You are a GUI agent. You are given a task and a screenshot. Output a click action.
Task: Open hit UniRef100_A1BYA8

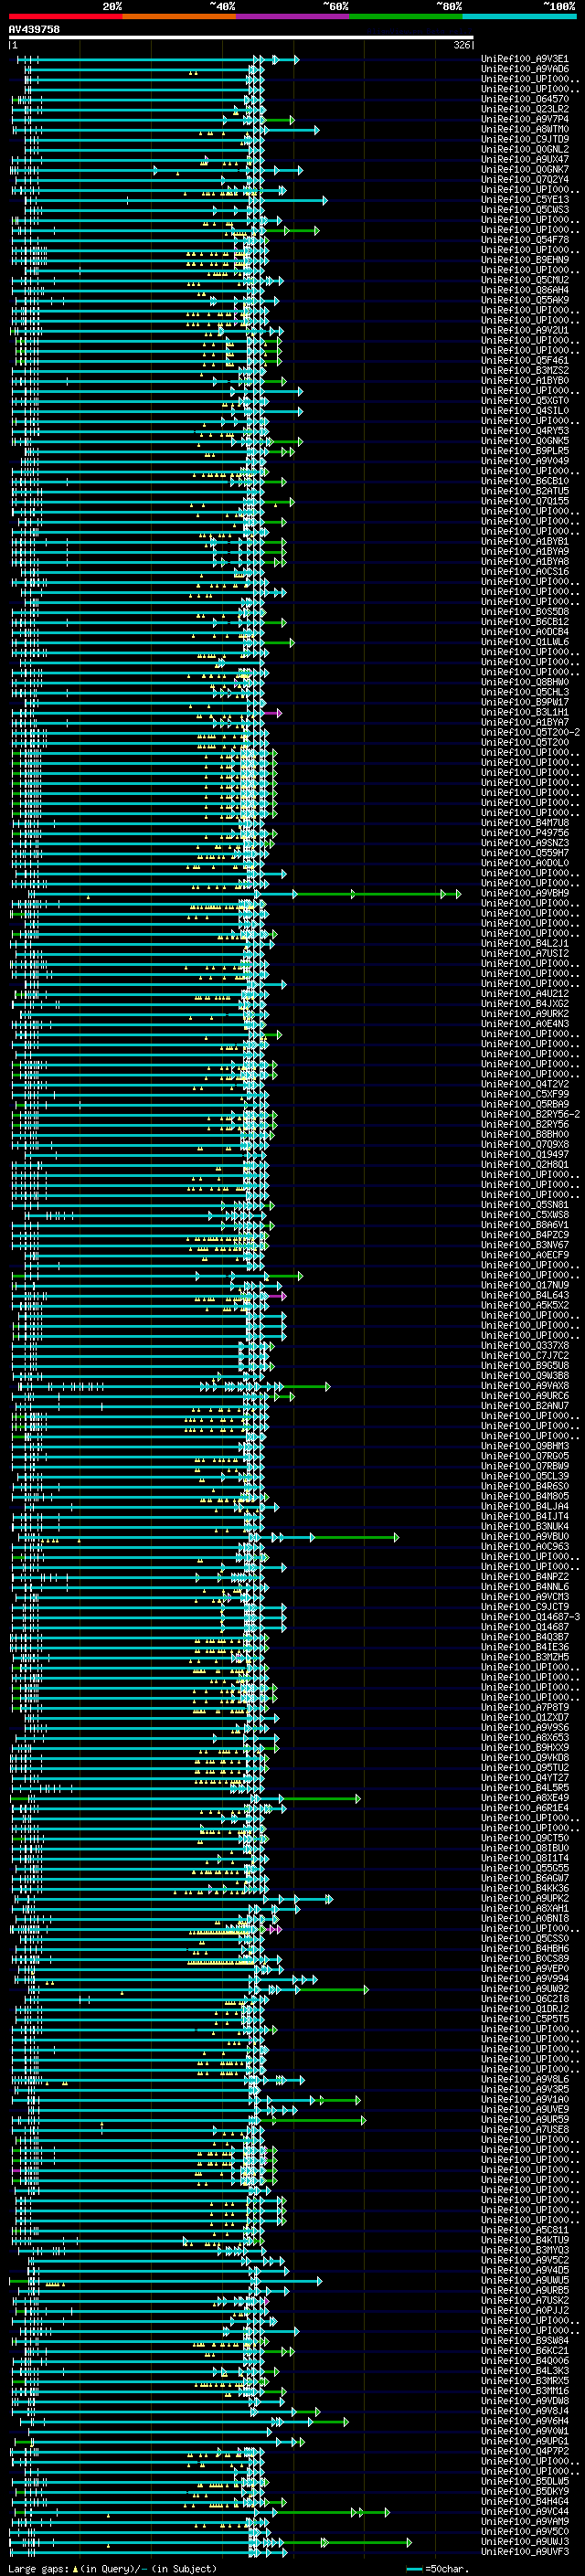(524, 561)
